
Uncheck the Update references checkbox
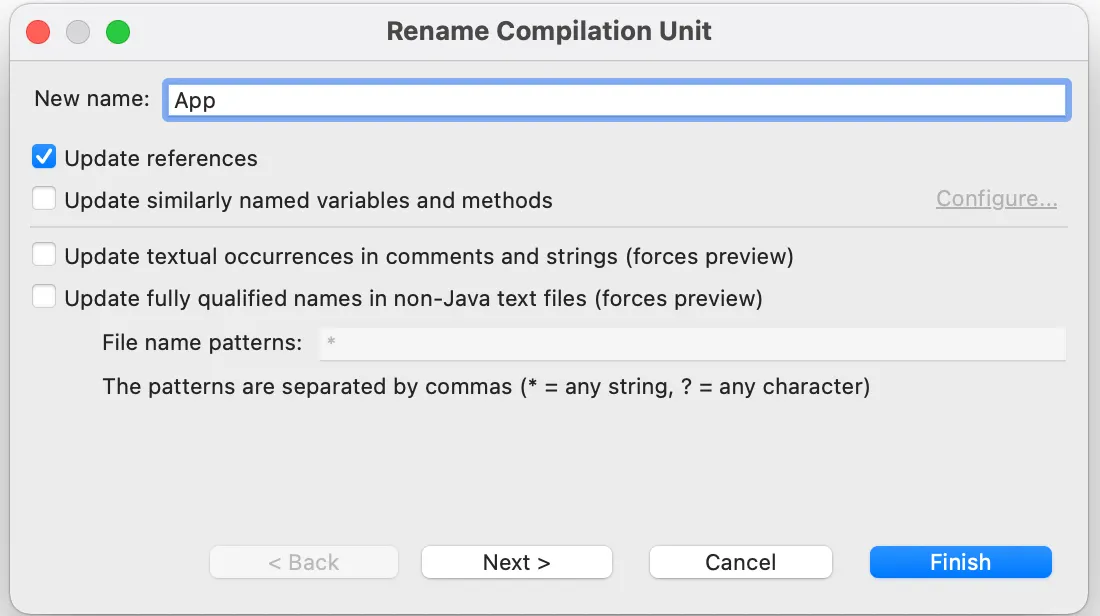(44, 157)
